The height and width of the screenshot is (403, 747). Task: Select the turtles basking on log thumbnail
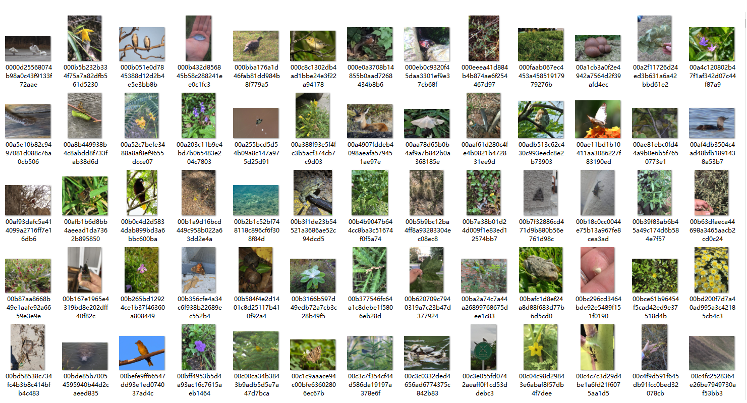coord(427,353)
